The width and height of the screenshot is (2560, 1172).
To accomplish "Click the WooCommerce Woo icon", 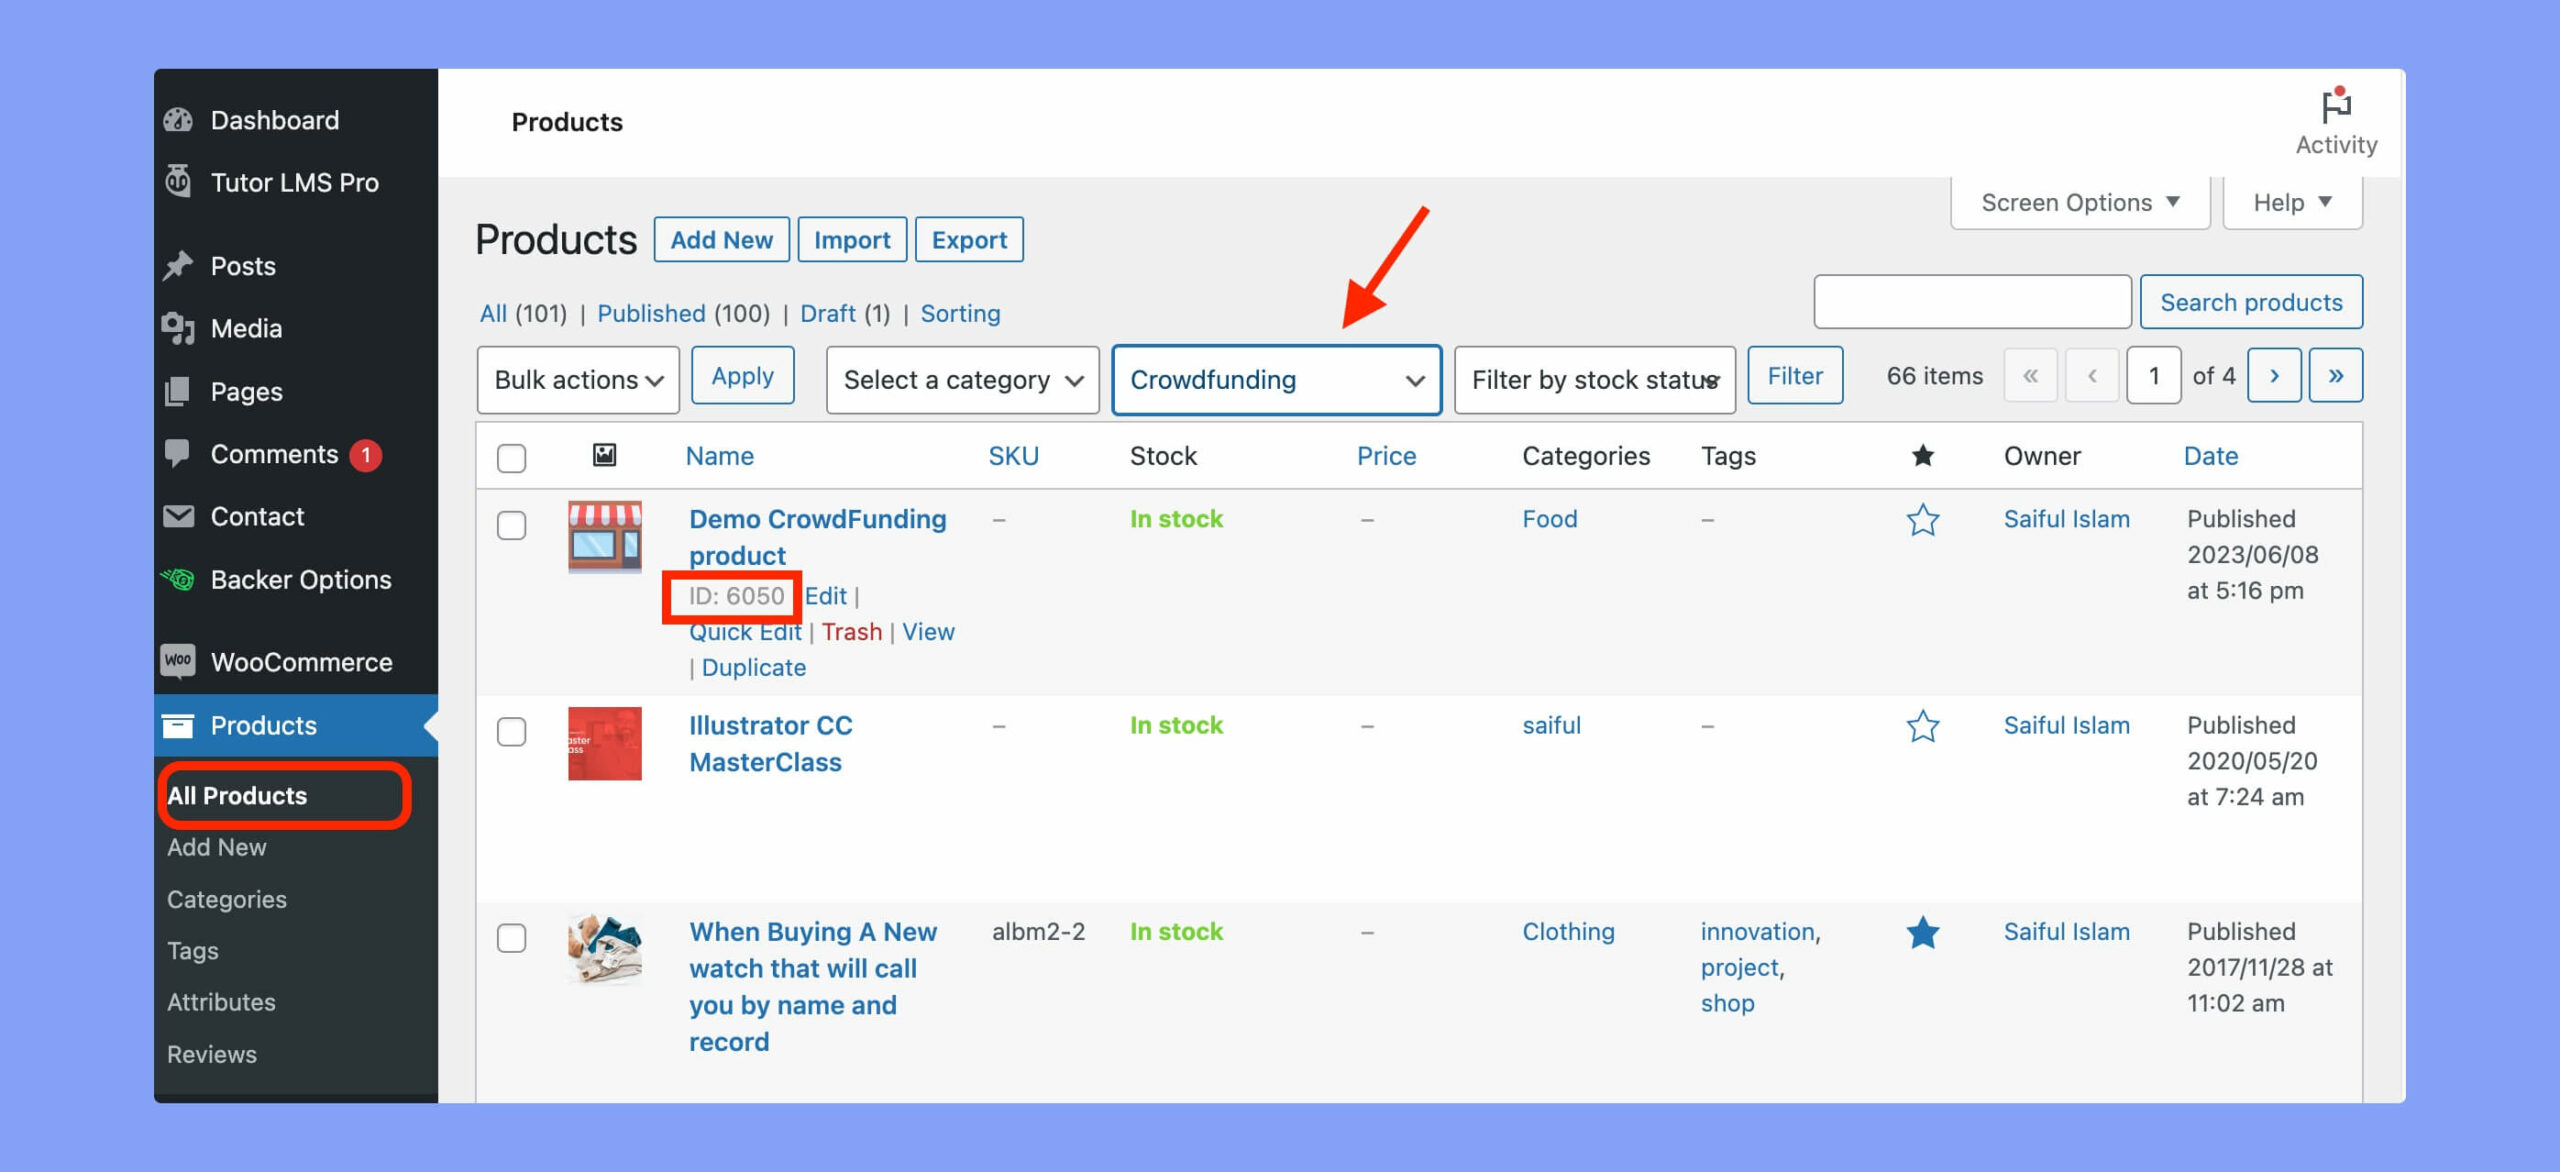I will [x=178, y=661].
